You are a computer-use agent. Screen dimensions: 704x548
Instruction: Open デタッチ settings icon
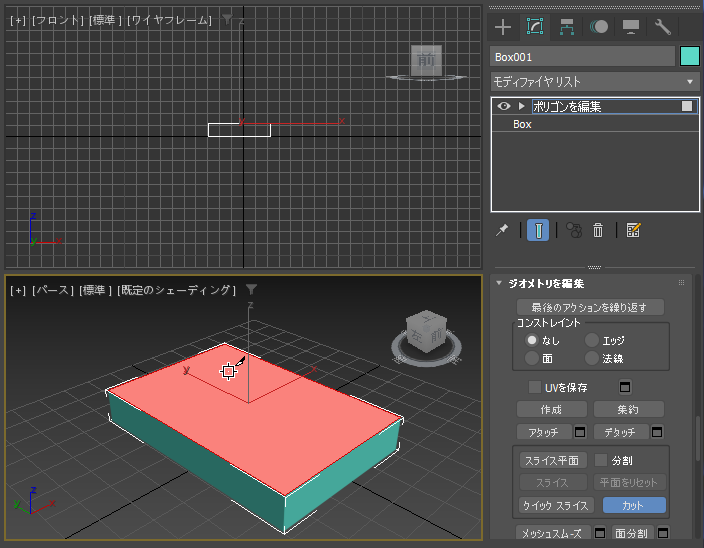(x=657, y=432)
